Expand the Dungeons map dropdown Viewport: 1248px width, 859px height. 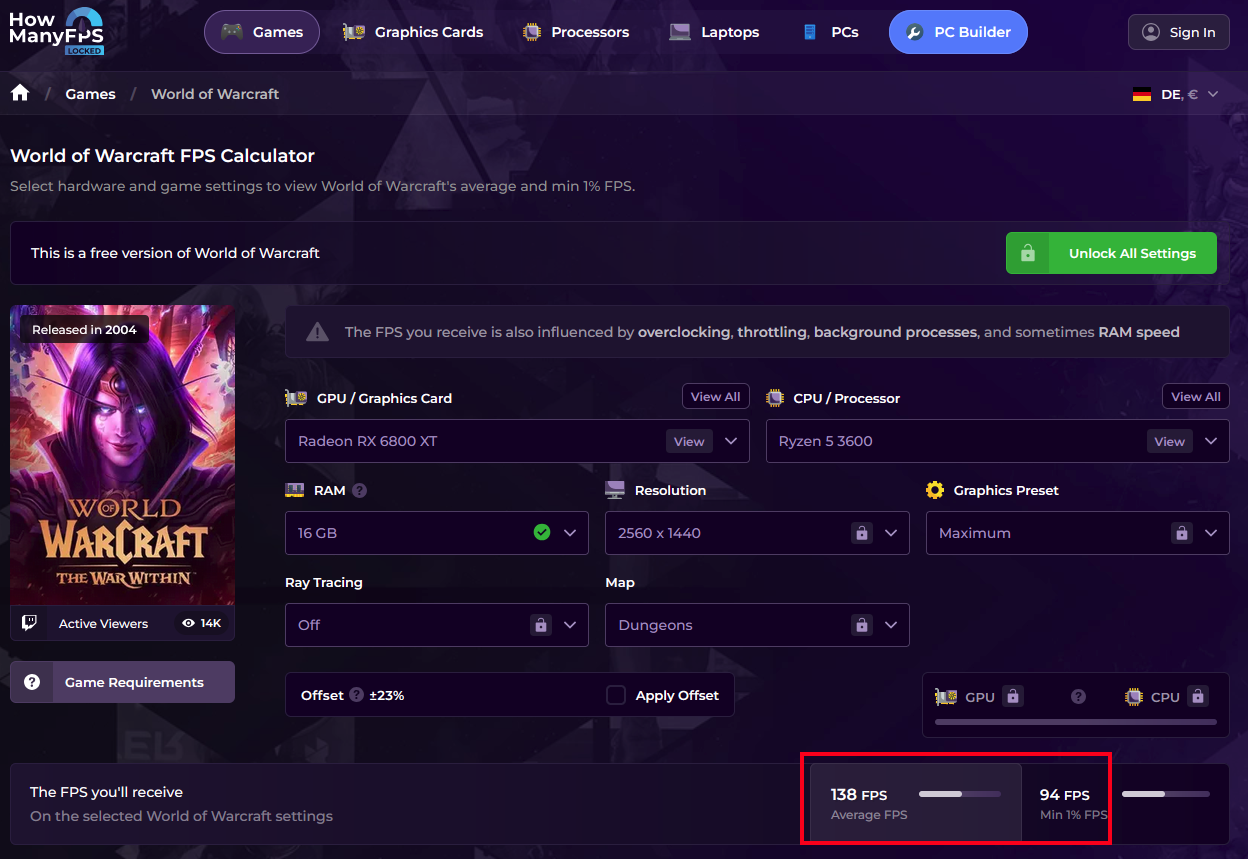[x=891, y=625]
